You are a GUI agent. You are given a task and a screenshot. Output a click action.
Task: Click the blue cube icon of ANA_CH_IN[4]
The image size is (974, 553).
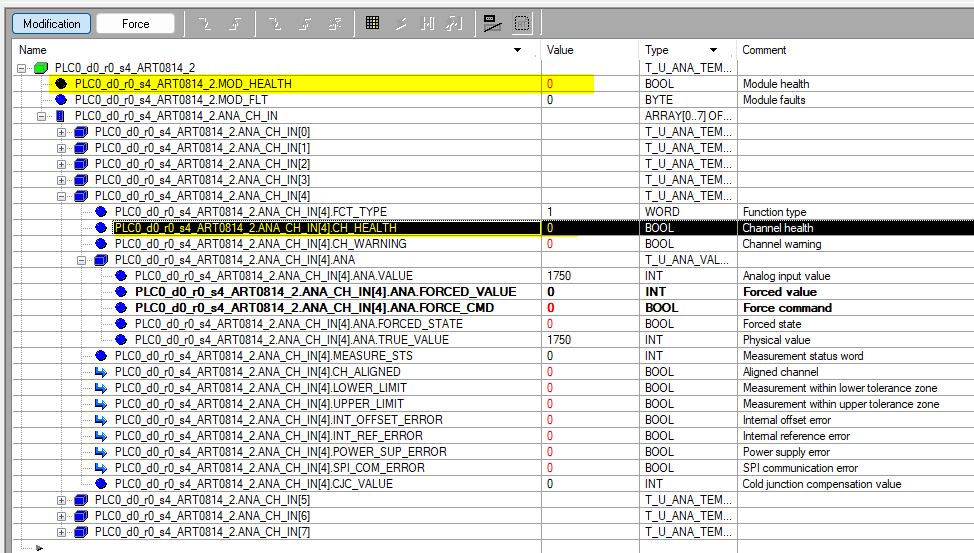pos(81,196)
